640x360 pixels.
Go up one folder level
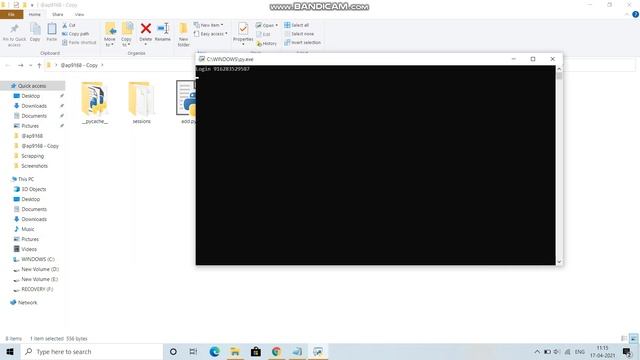click(39, 65)
